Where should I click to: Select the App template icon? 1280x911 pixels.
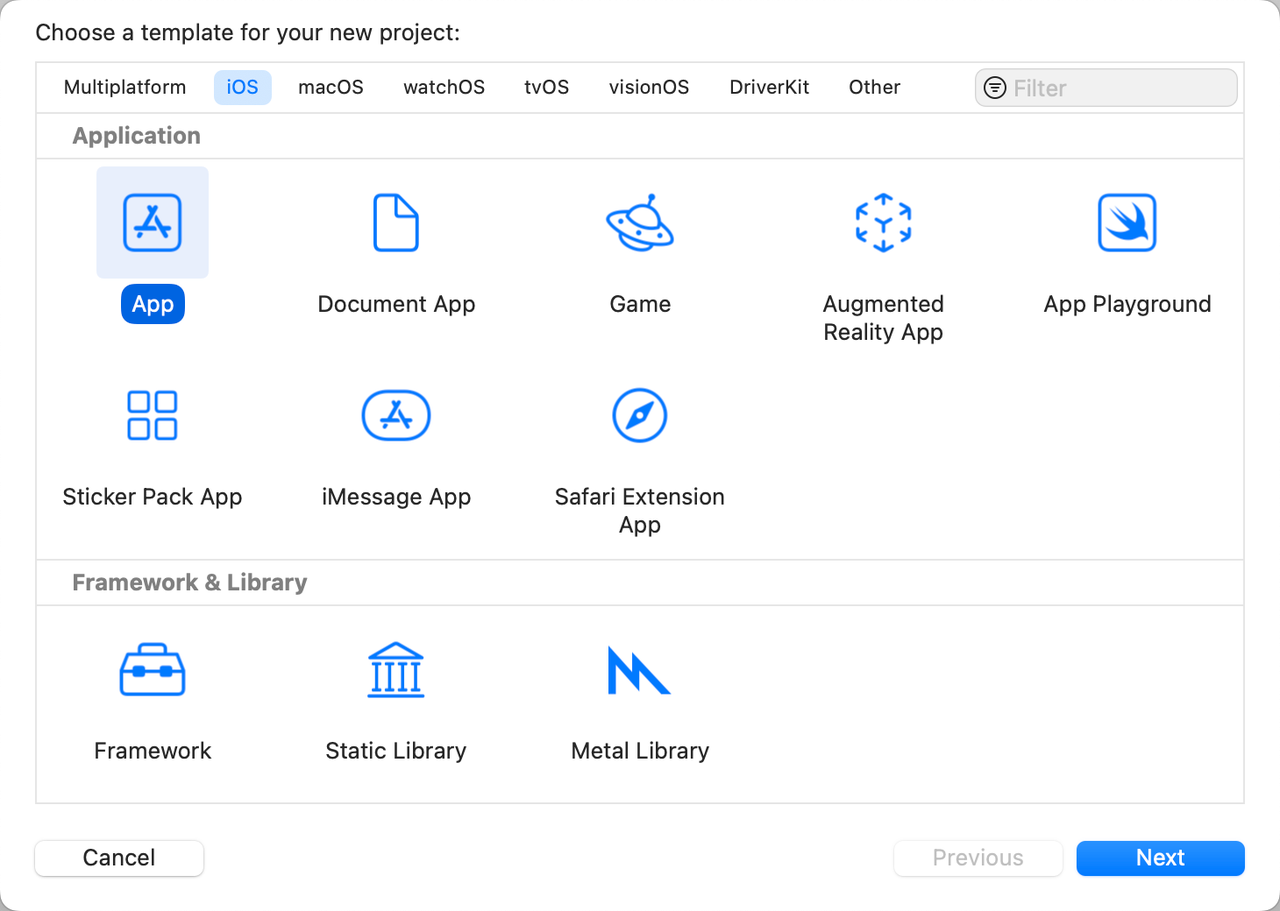(x=152, y=222)
